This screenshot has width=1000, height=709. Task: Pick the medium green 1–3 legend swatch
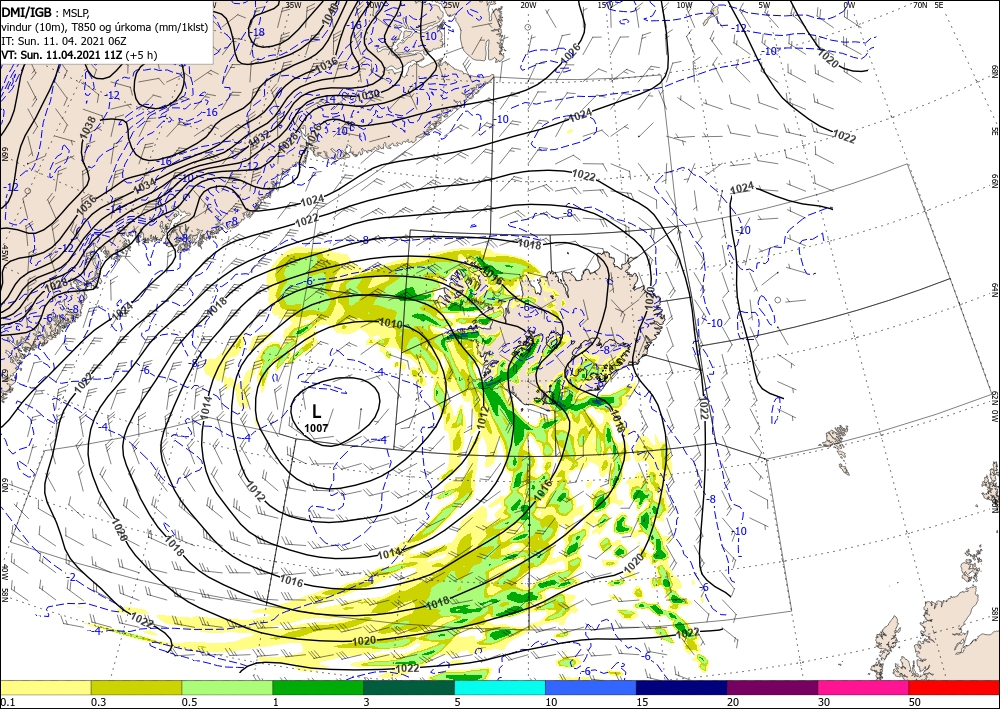click(318, 687)
